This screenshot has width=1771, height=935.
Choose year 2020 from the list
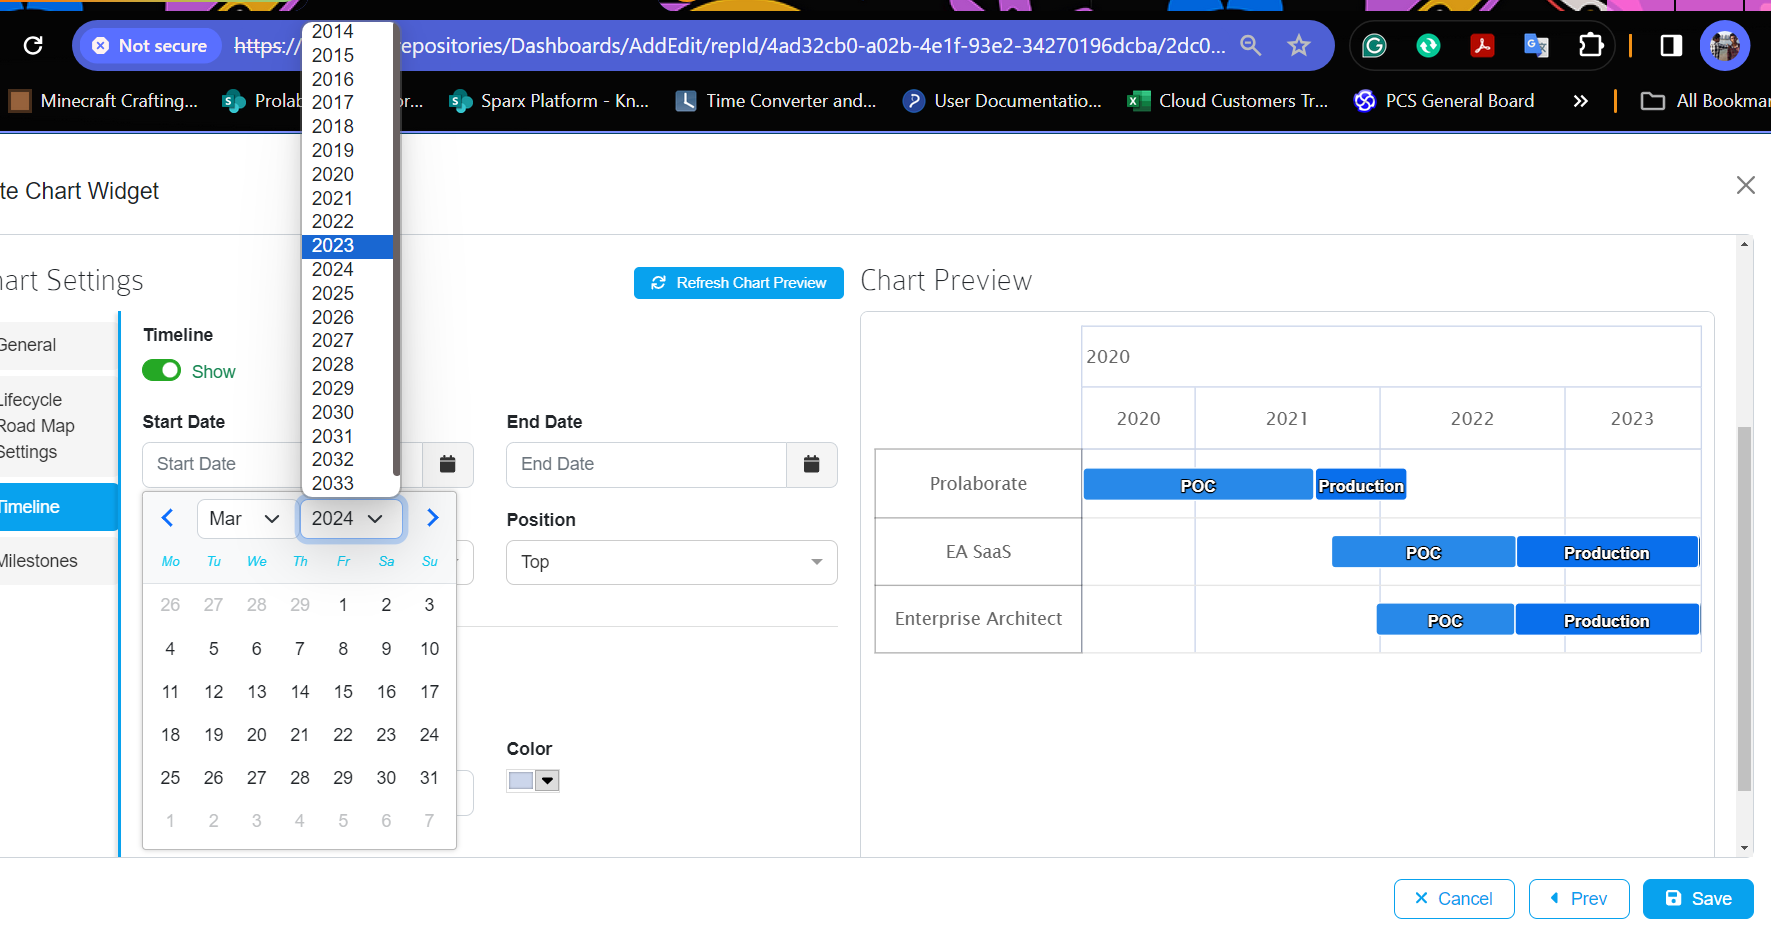[347, 175]
